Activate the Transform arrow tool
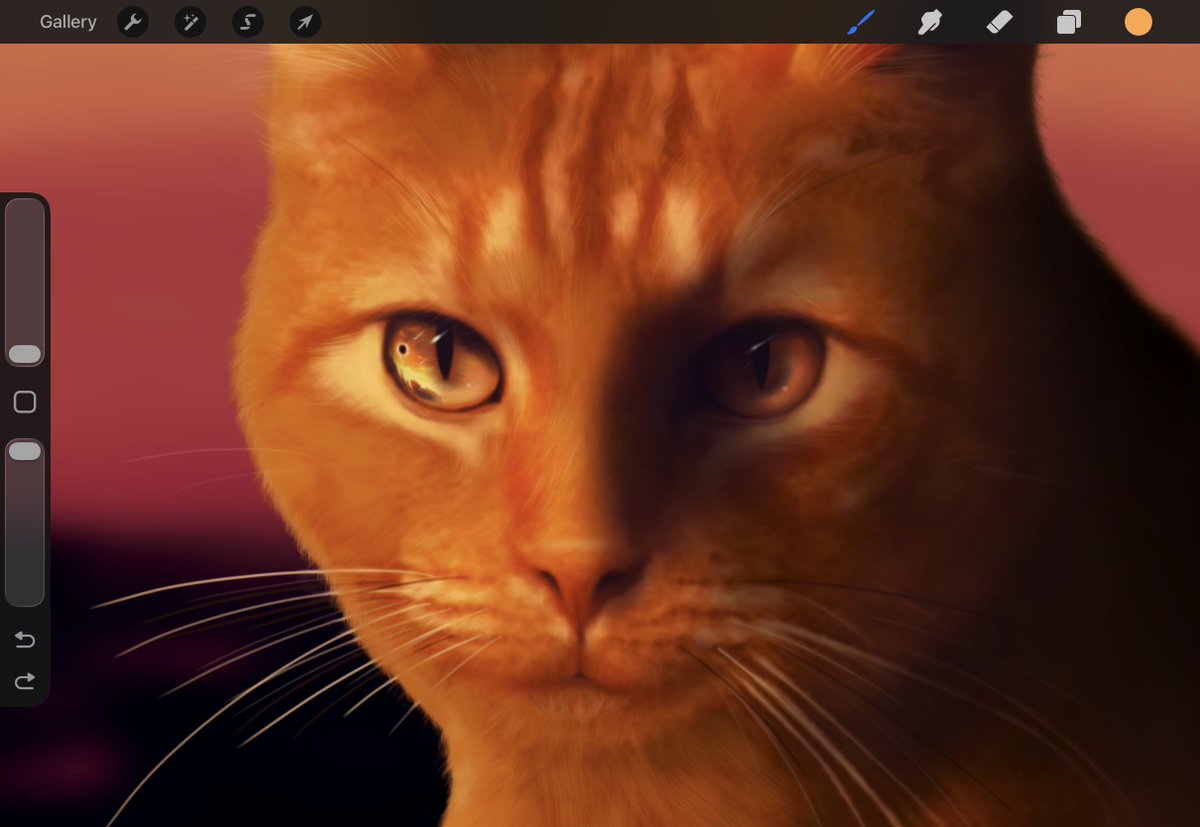This screenshot has height=827, width=1200. pos(305,22)
